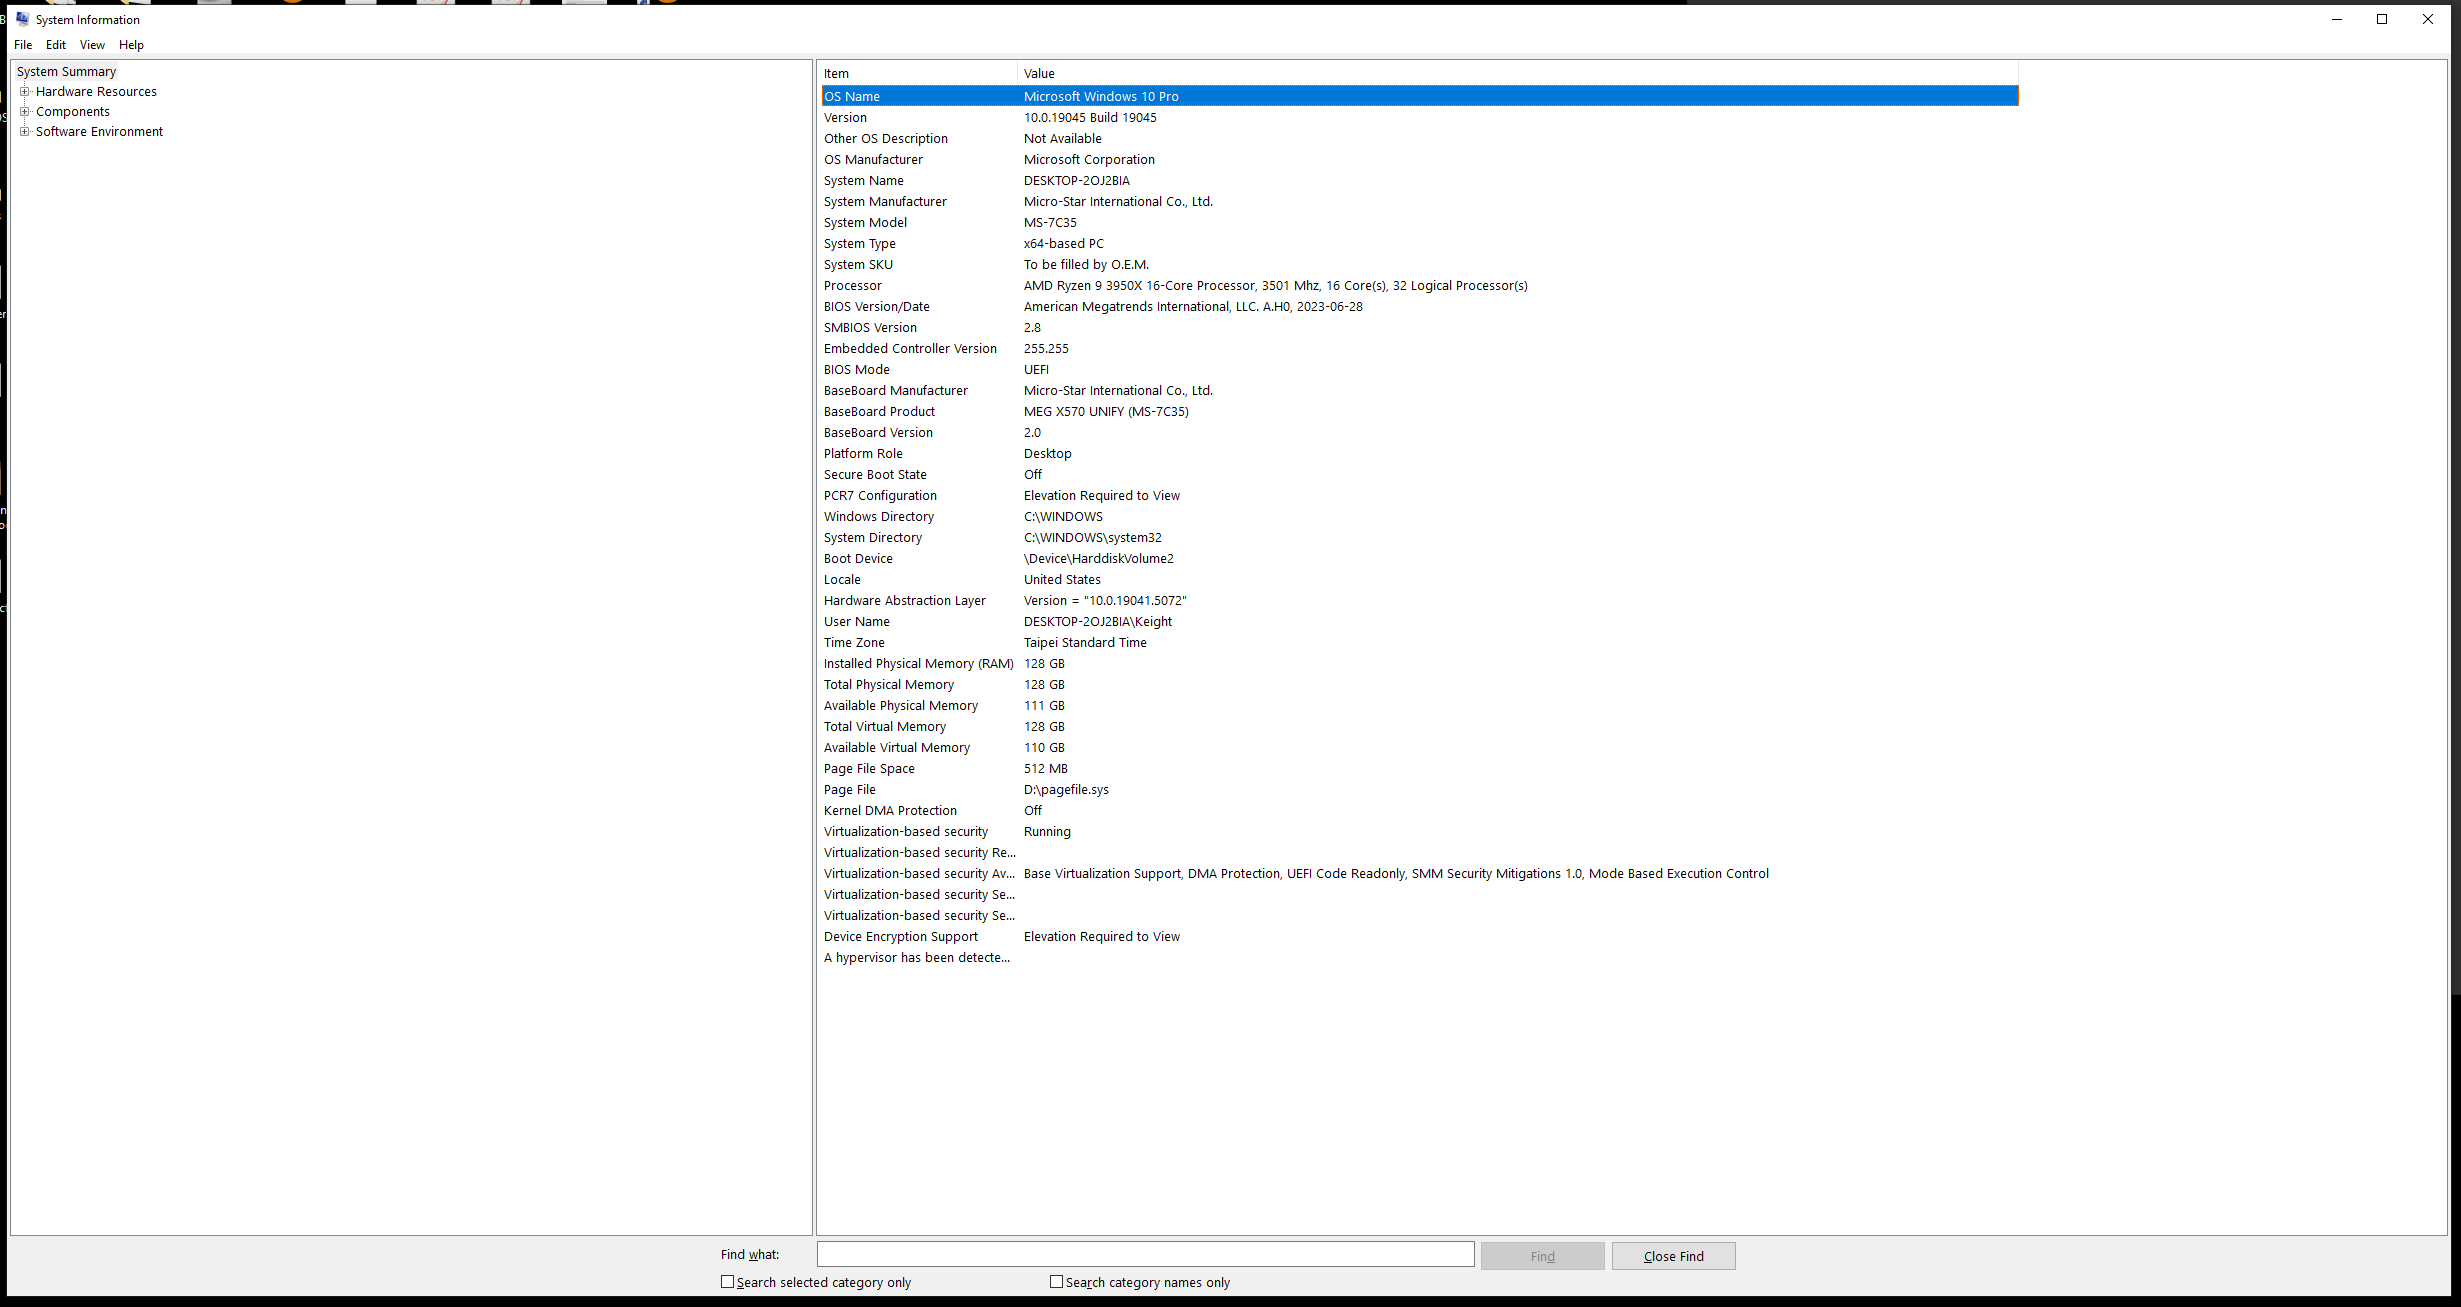Image resolution: width=2461 pixels, height=1307 pixels.
Task: Select the Other OS Description row
Action: point(1419,139)
